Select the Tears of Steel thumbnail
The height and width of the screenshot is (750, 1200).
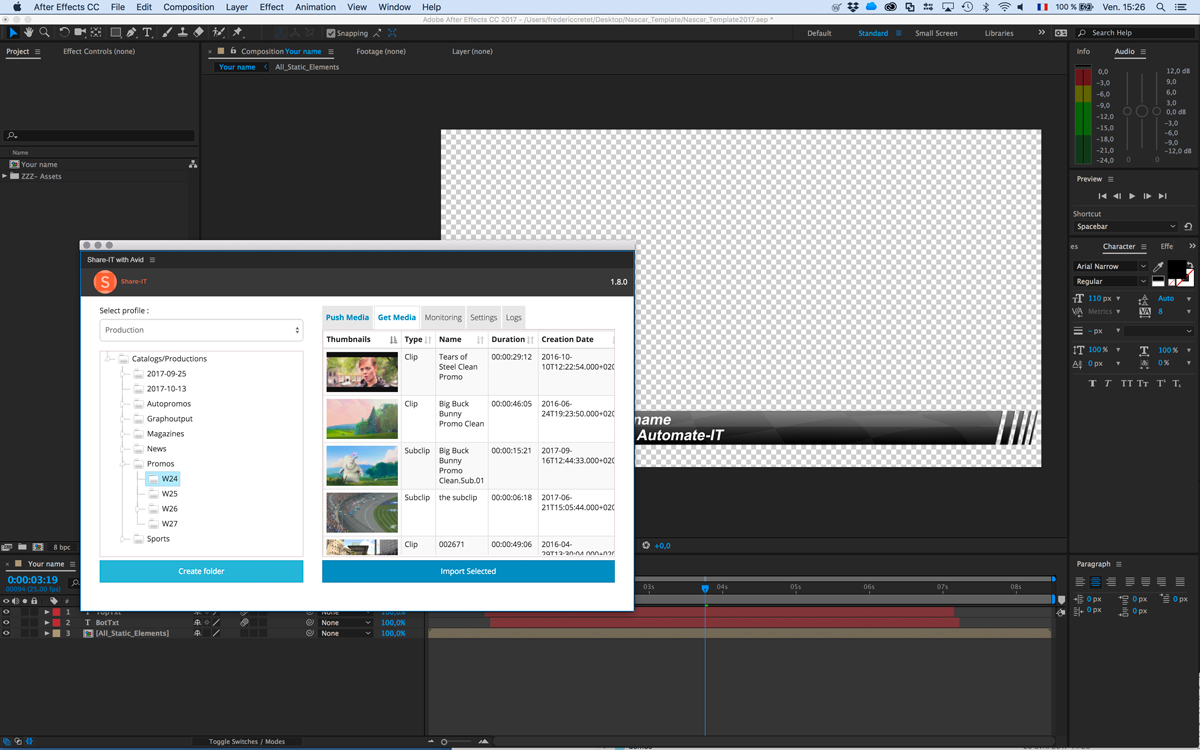coord(362,373)
